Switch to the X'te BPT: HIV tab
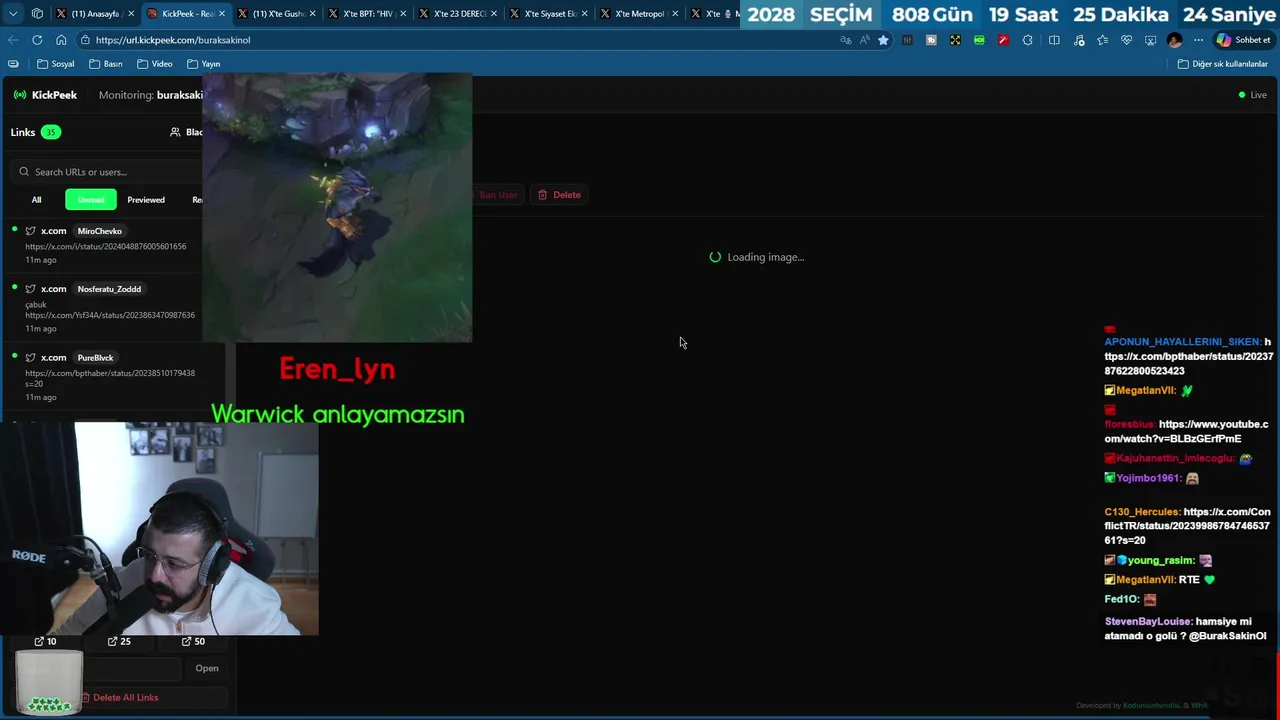The image size is (1280, 720). (367, 14)
